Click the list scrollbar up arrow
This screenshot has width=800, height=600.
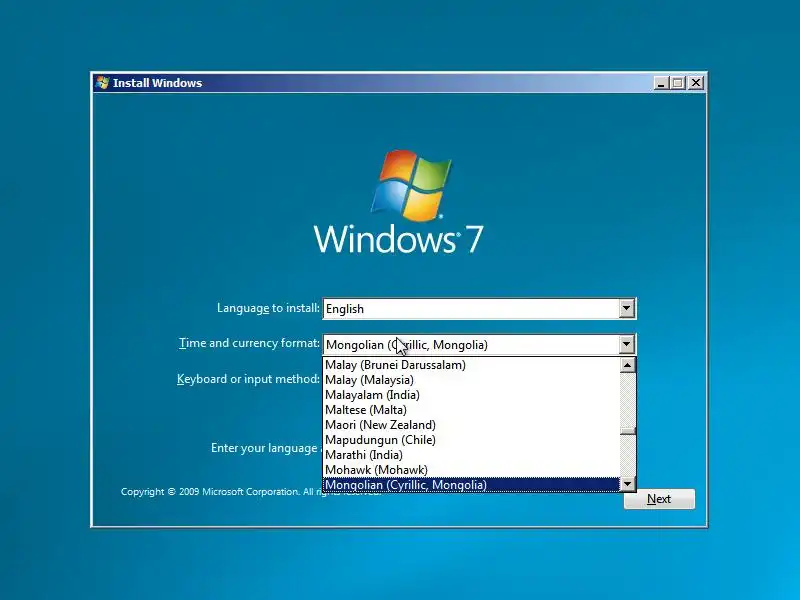[628, 365]
